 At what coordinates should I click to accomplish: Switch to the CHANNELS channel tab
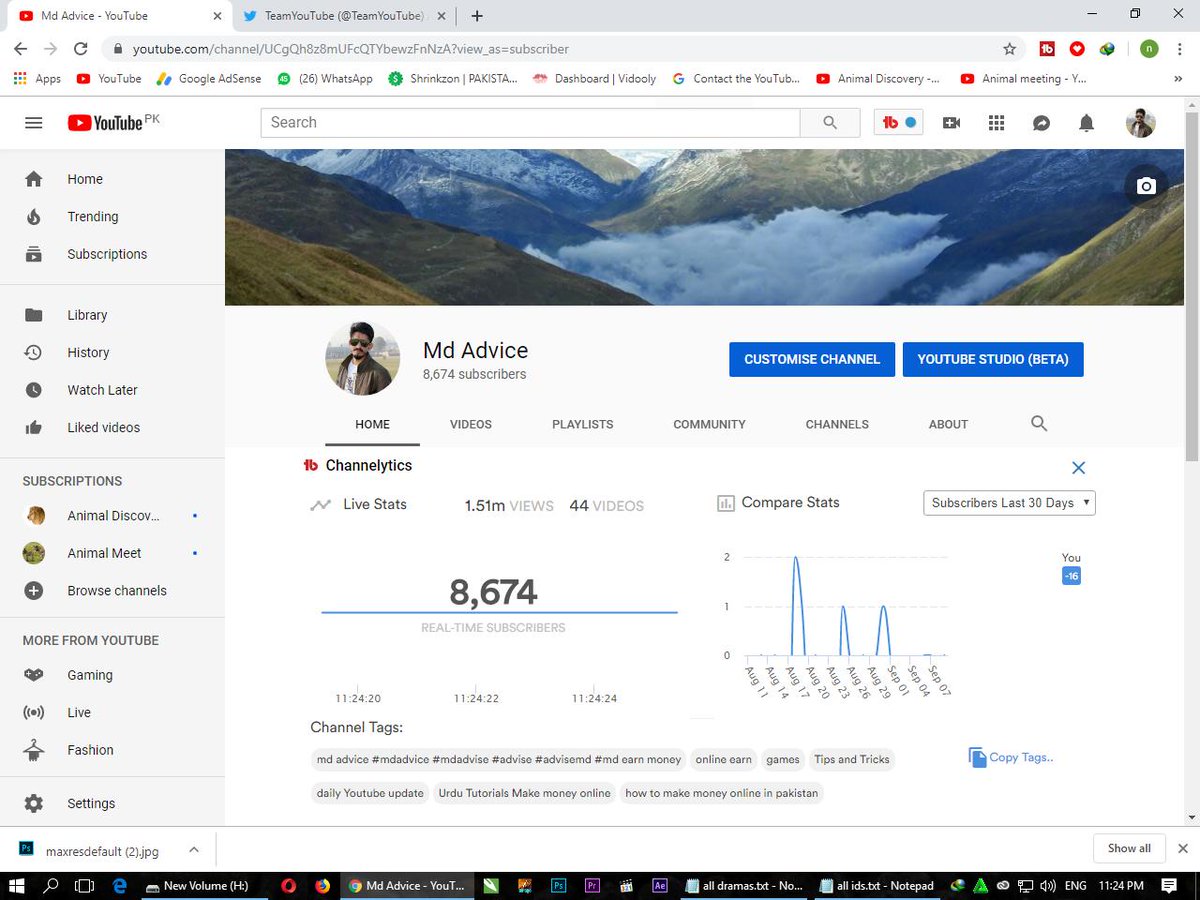click(837, 424)
